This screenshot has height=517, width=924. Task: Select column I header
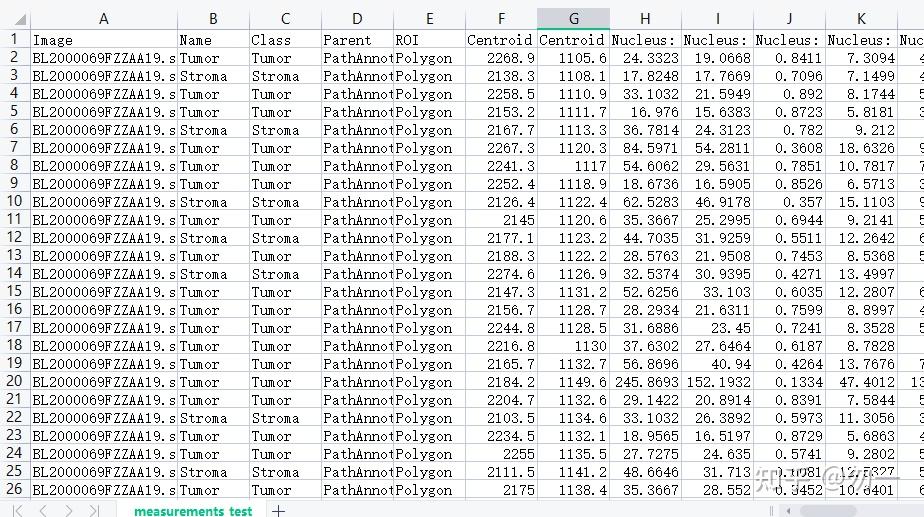pyautogui.click(x=718, y=19)
